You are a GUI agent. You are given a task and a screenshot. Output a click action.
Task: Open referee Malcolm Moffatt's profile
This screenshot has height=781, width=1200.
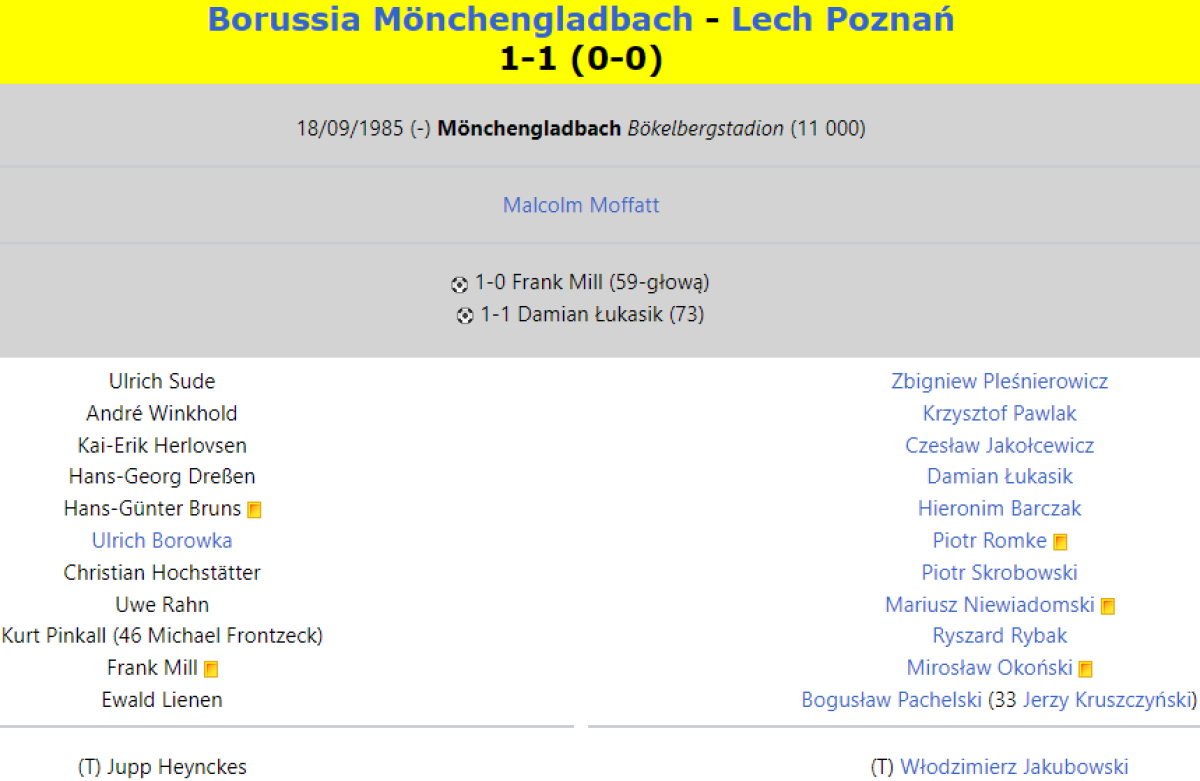pos(581,205)
